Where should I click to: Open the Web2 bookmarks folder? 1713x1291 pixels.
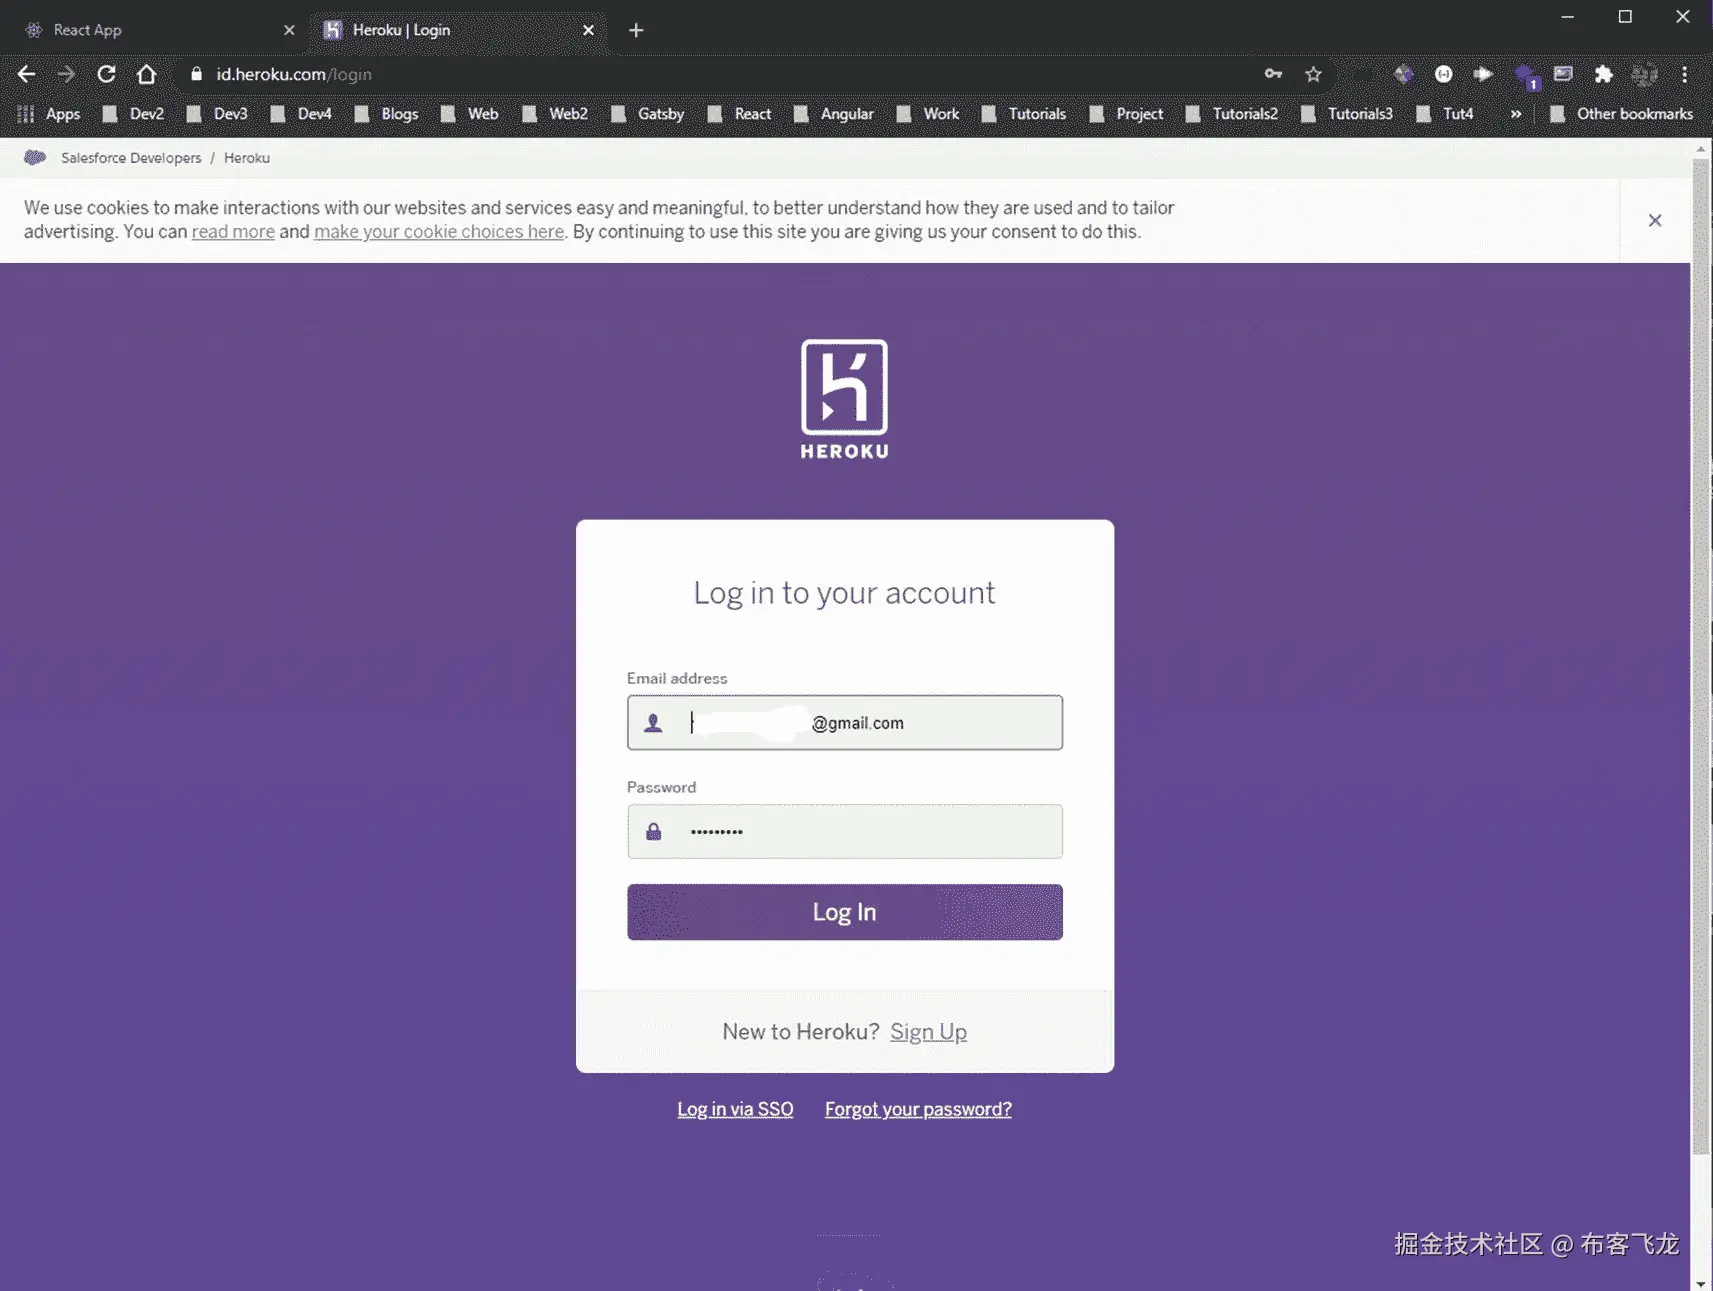(x=555, y=114)
